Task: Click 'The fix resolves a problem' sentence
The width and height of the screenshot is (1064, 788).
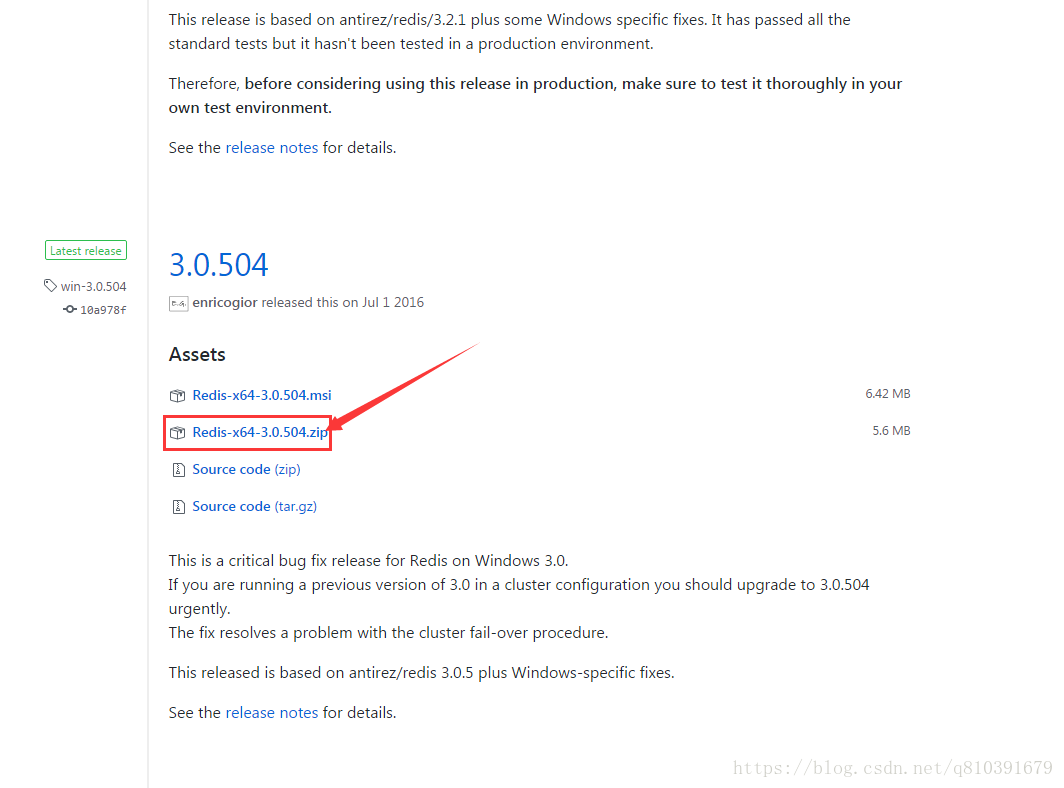Action: pyautogui.click(x=388, y=633)
